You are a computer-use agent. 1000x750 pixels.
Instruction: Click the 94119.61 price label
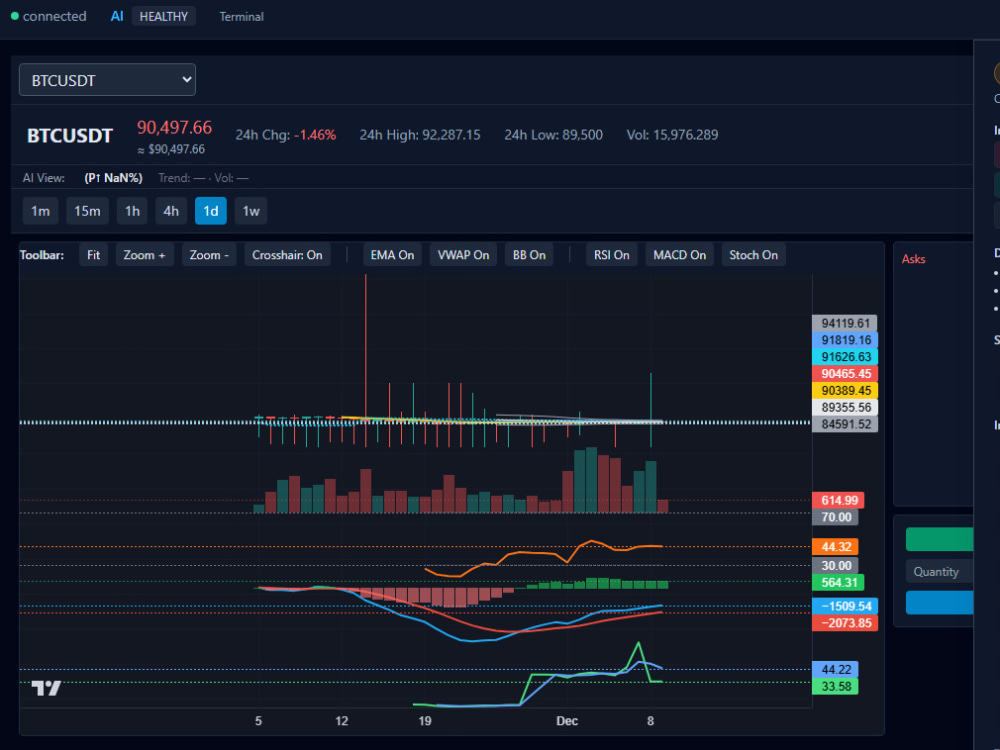tap(845, 323)
